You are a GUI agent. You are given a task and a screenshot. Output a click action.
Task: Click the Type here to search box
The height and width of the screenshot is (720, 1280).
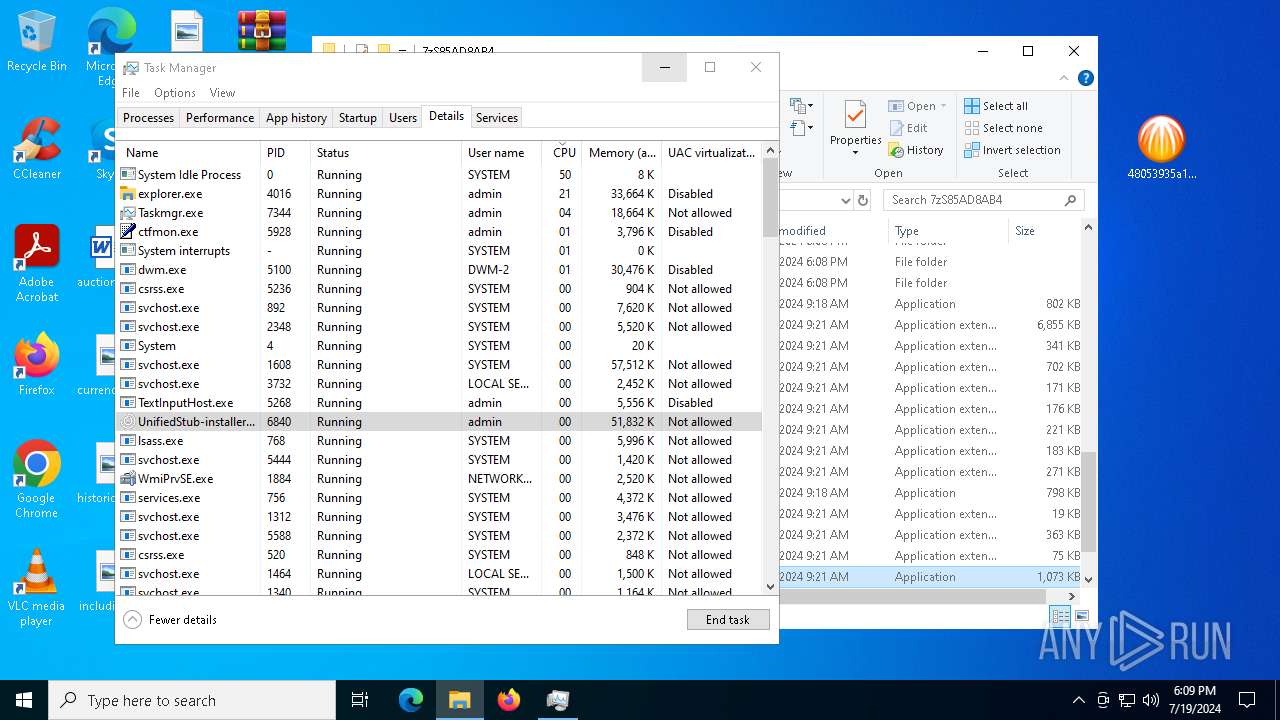pyautogui.click(x=192, y=700)
